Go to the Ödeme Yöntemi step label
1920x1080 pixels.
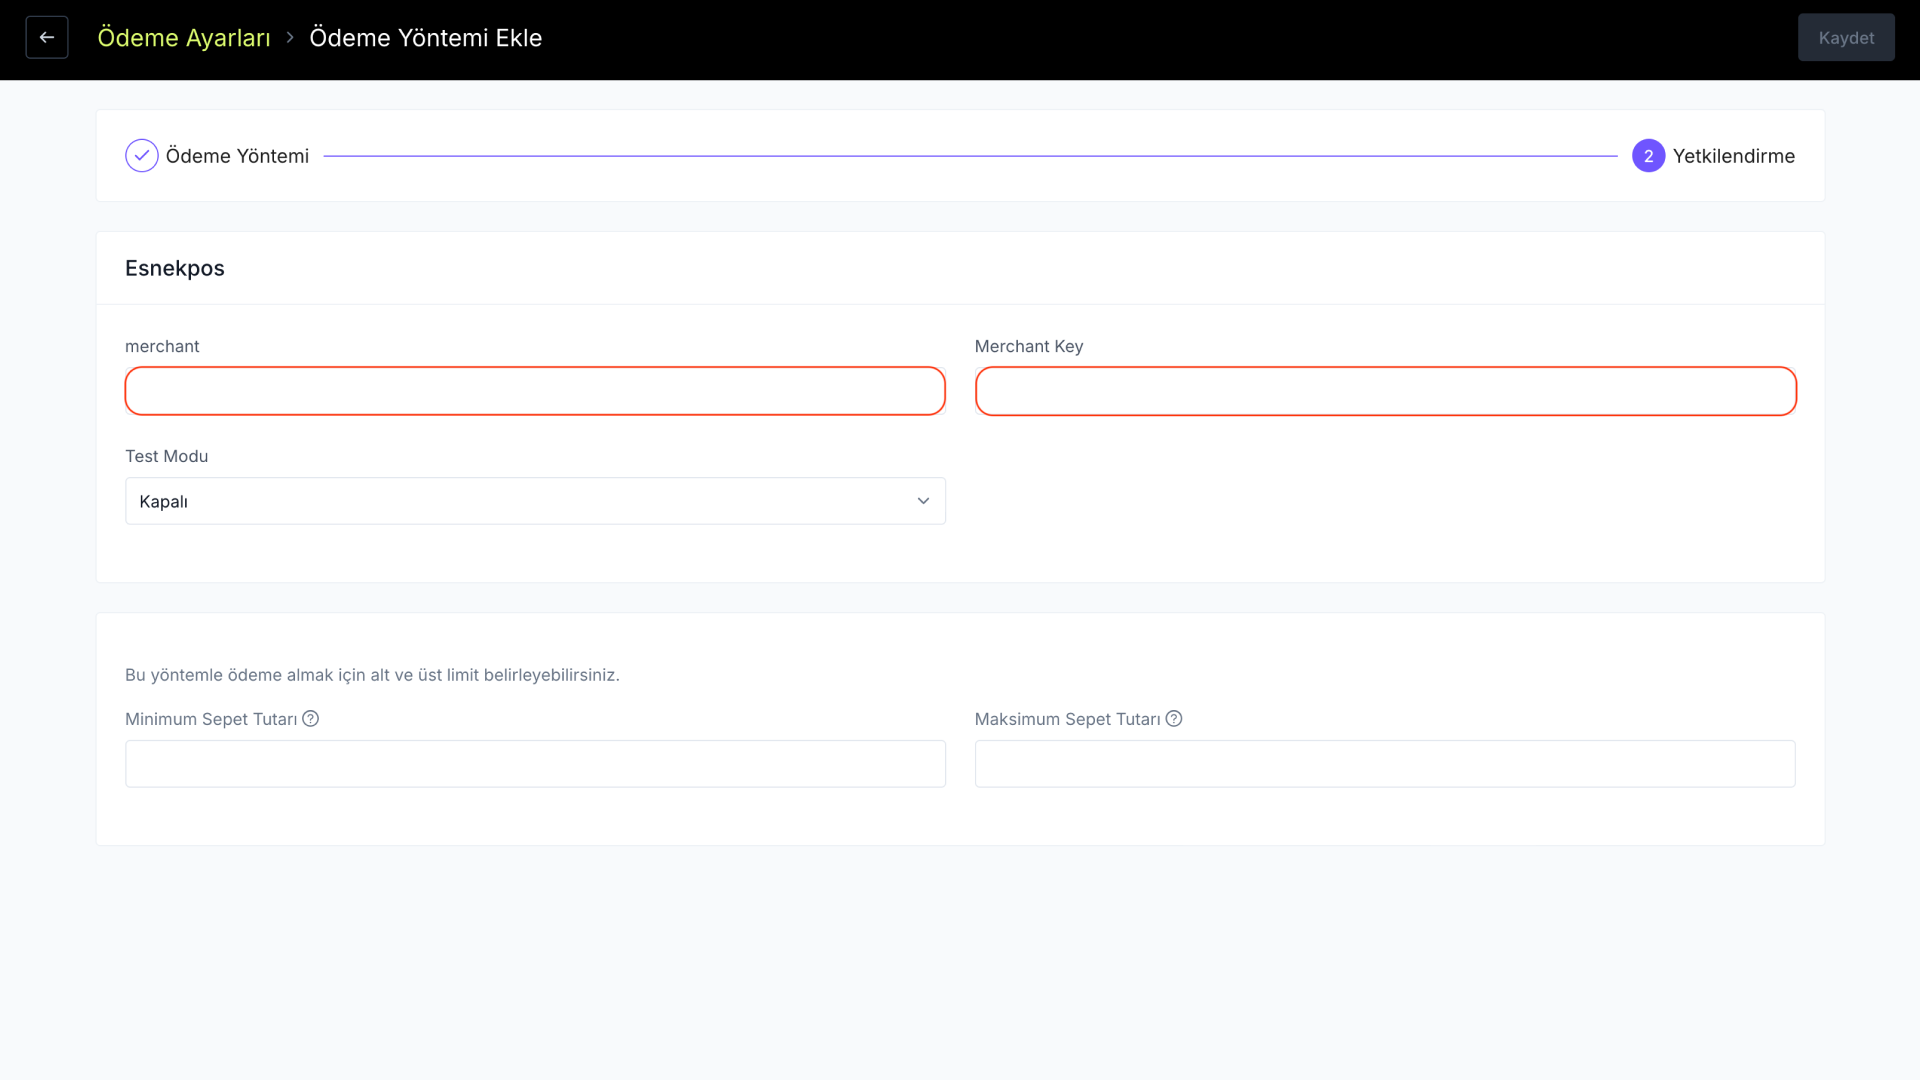point(237,156)
